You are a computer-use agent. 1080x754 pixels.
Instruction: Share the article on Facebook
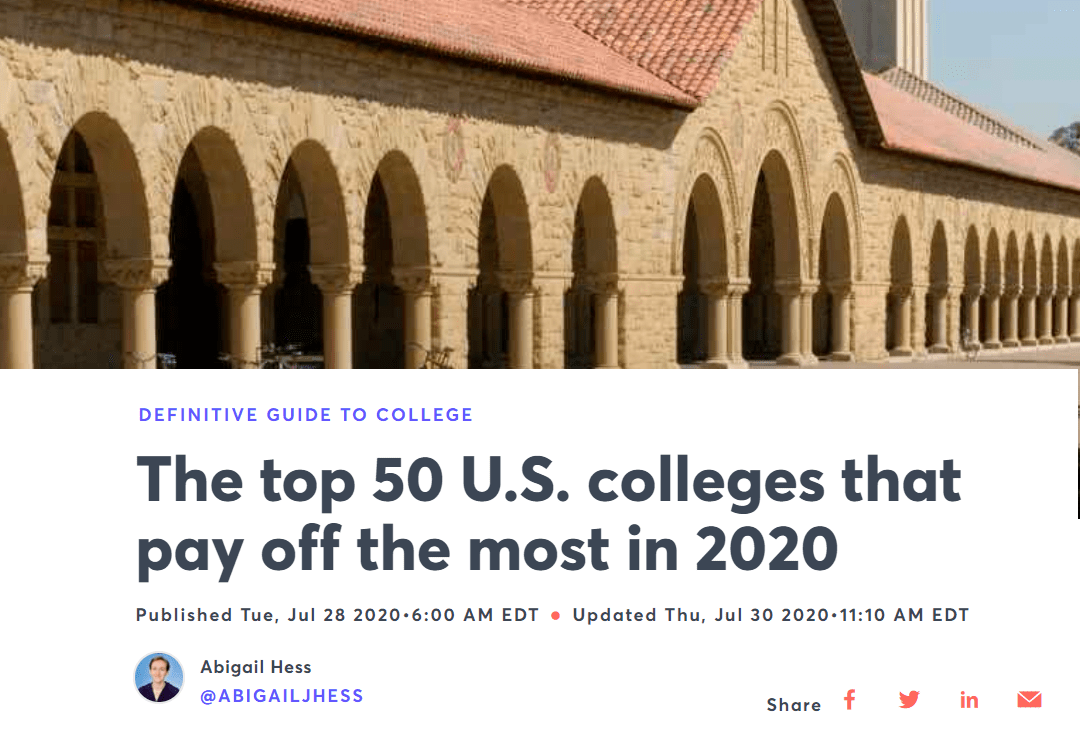coord(850,700)
